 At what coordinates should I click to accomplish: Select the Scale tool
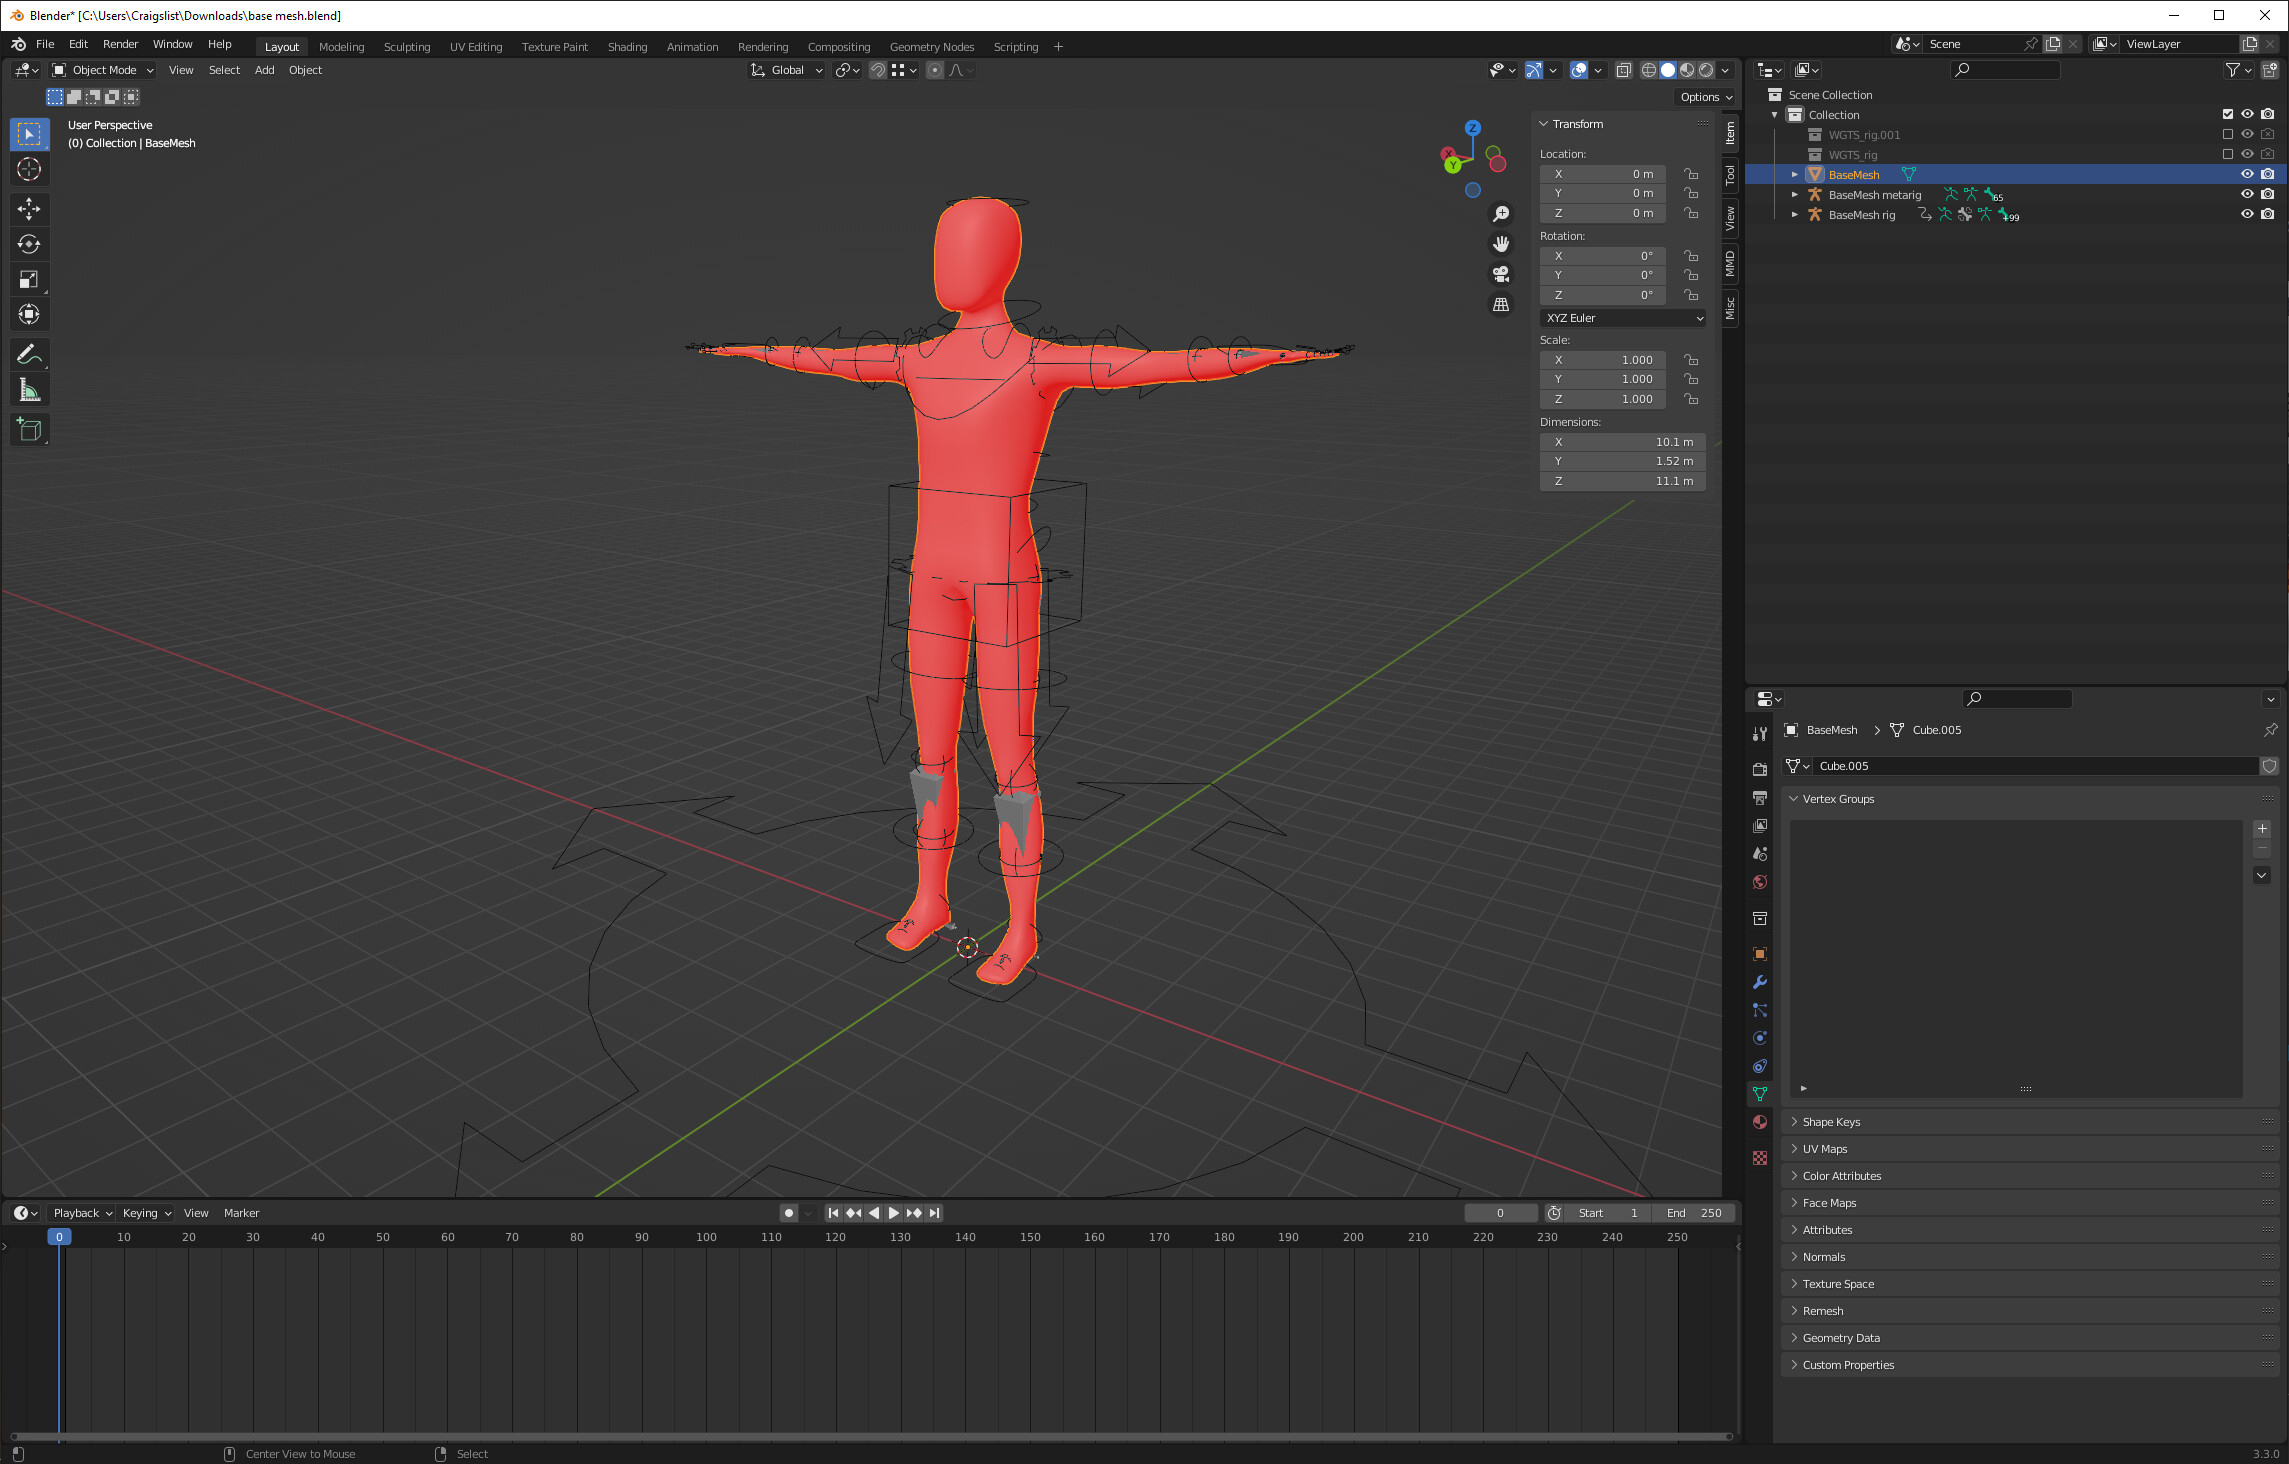tap(29, 280)
